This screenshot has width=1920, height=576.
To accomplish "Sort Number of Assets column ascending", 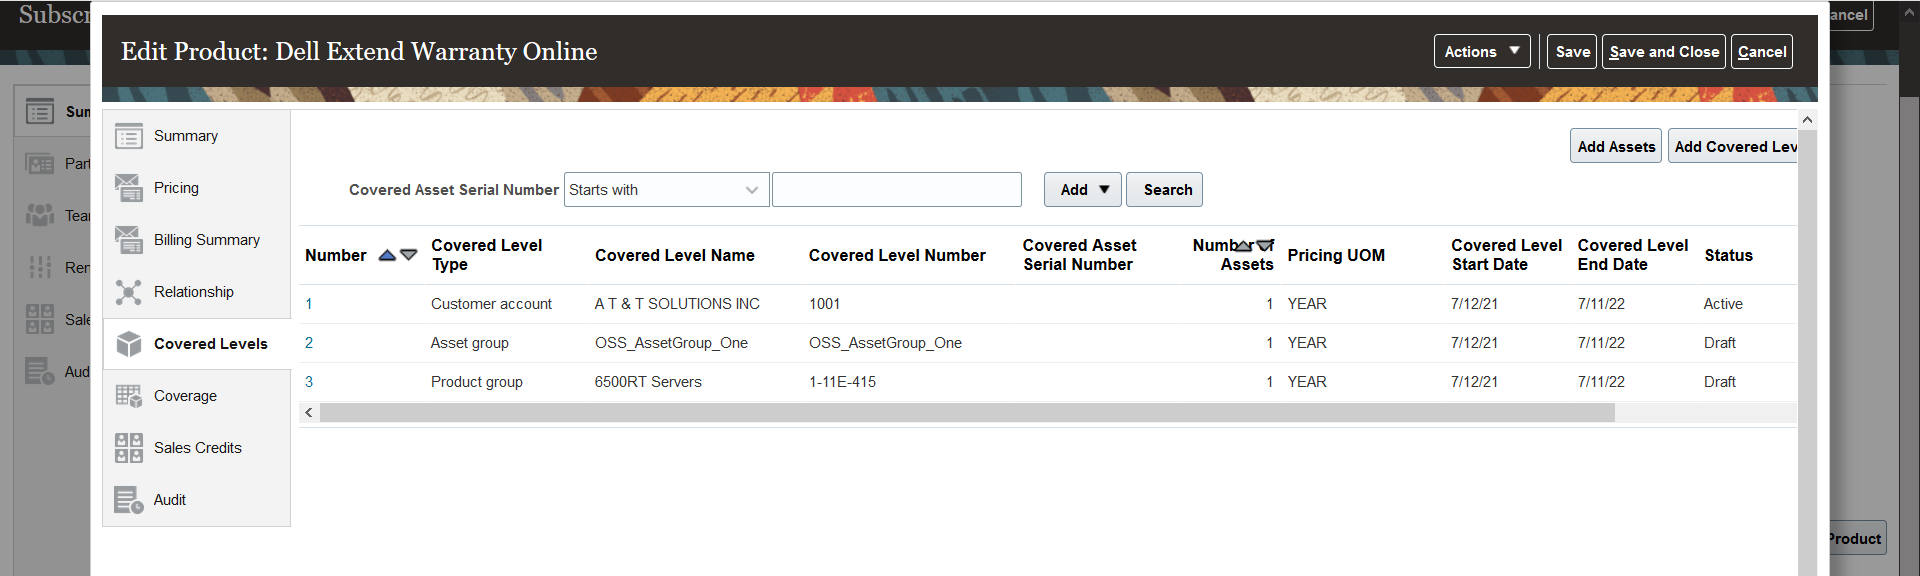I will [x=1244, y=246].
